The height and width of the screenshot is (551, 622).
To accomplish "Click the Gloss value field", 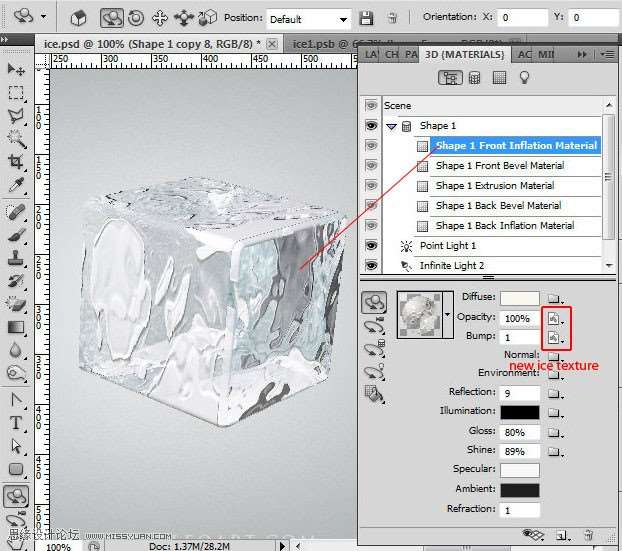I will click(x=520, y=432).
